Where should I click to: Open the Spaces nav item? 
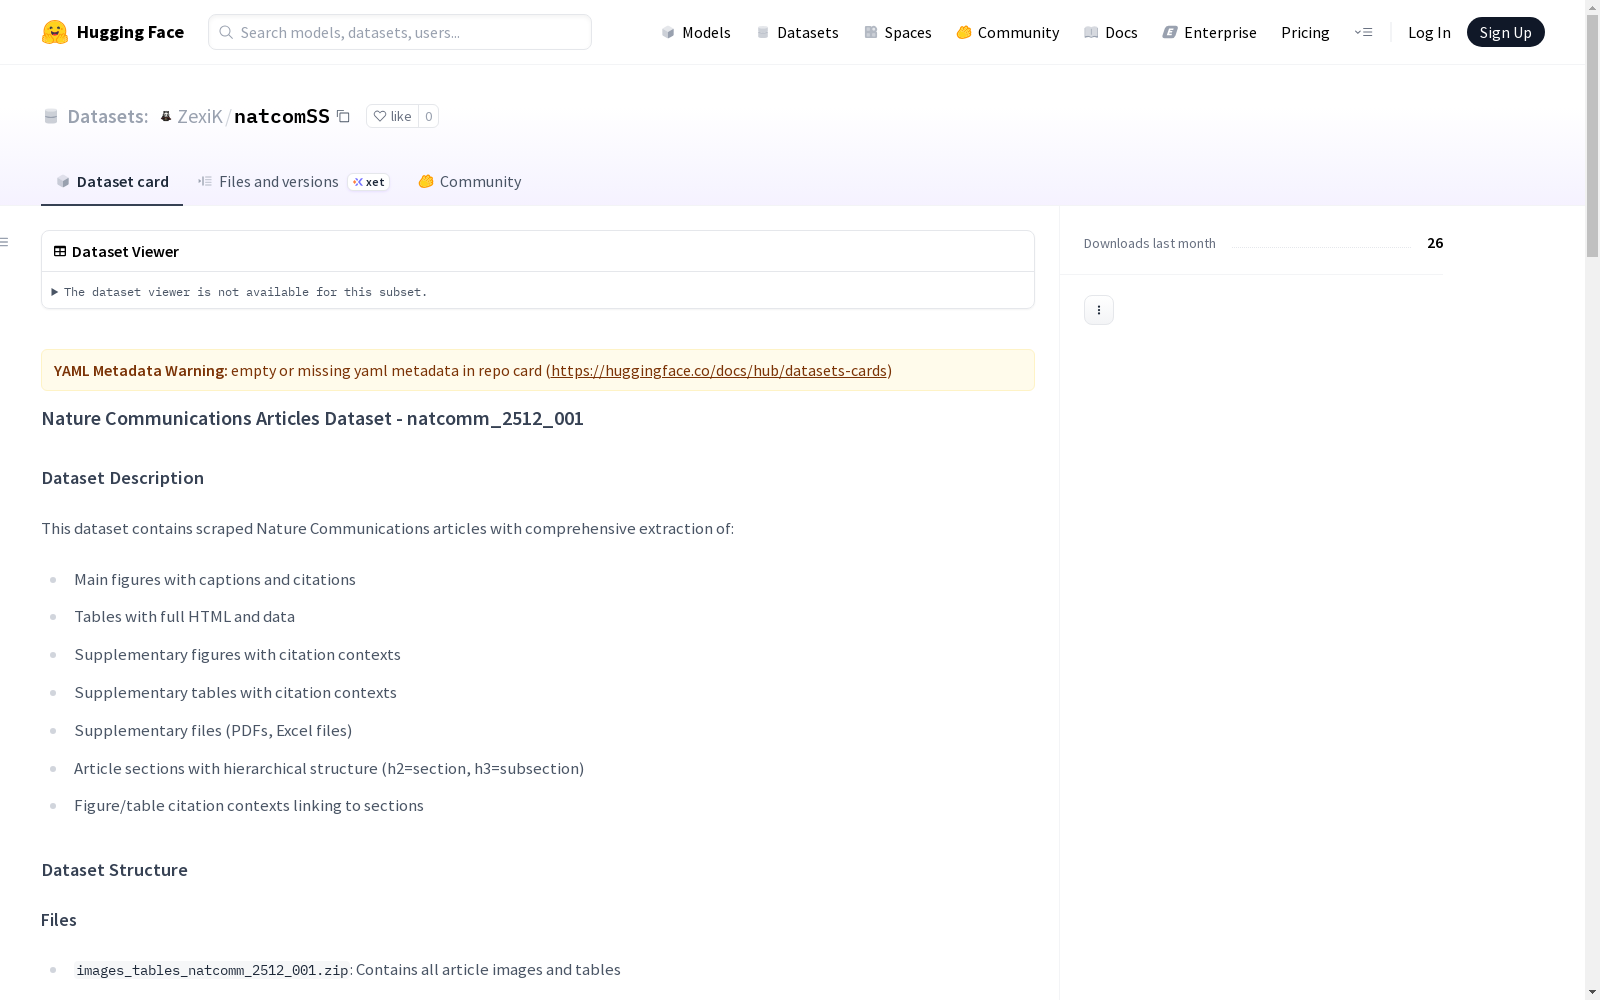tap(897, 32)
